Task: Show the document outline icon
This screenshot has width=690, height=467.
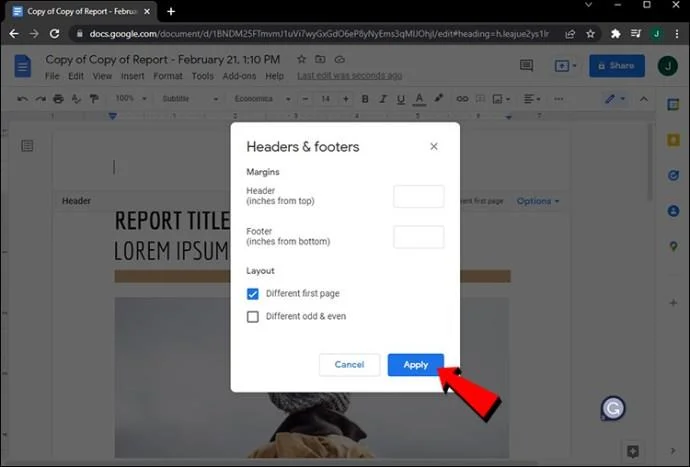Action: click(27, 146)
